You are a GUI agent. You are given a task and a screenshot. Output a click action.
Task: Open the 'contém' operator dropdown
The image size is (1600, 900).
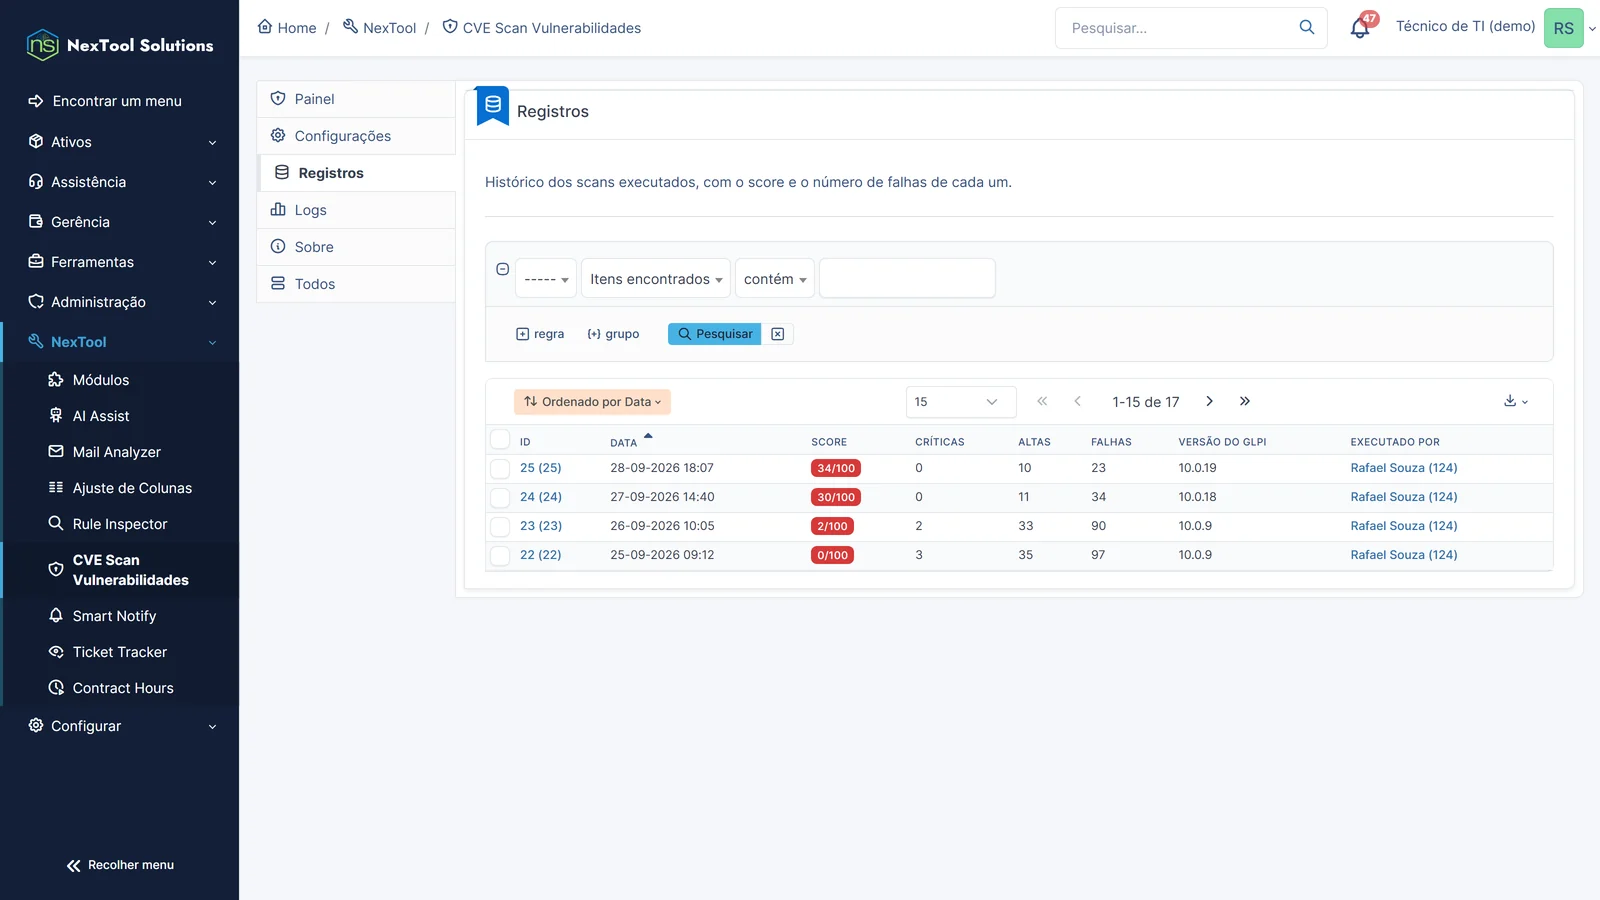pos(775,279)
